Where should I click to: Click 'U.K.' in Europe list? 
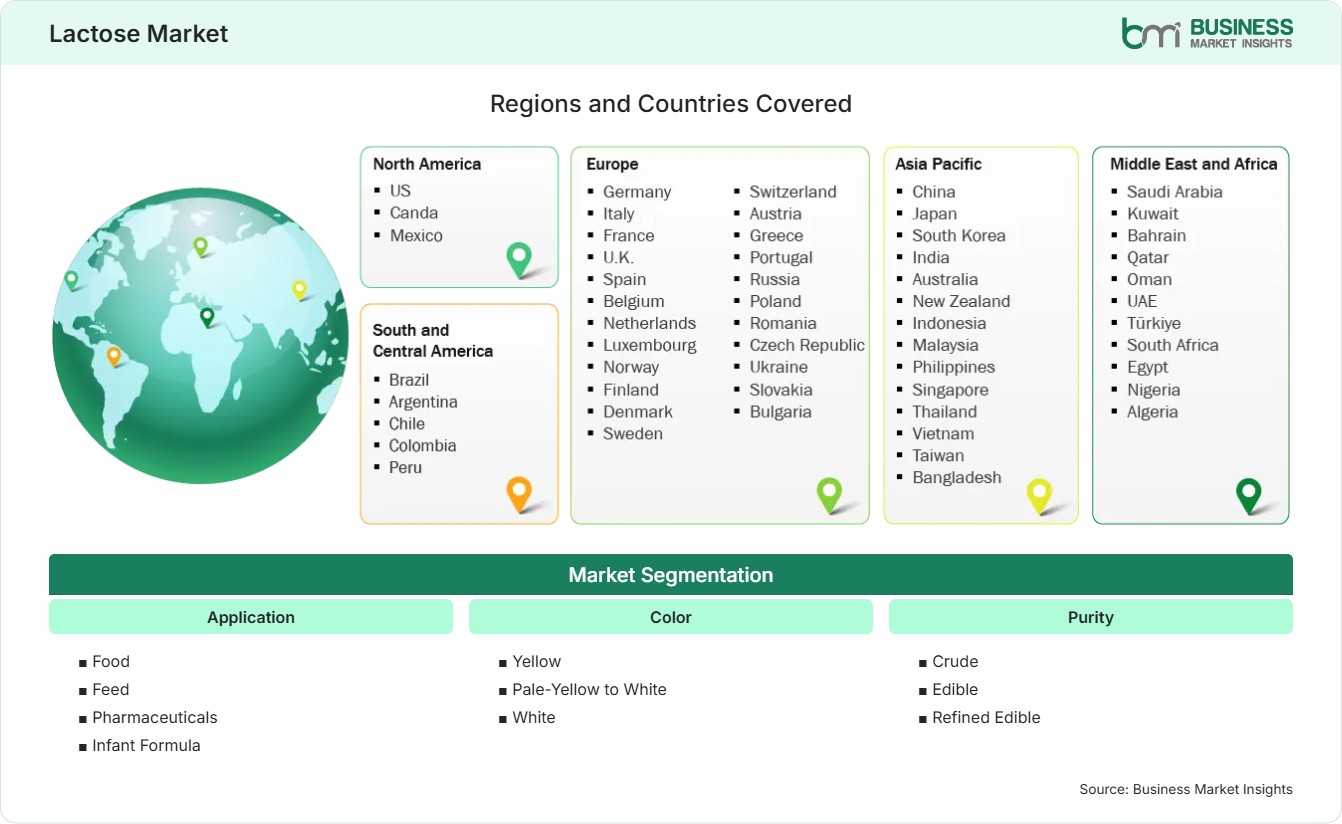[x=618, y=257]
